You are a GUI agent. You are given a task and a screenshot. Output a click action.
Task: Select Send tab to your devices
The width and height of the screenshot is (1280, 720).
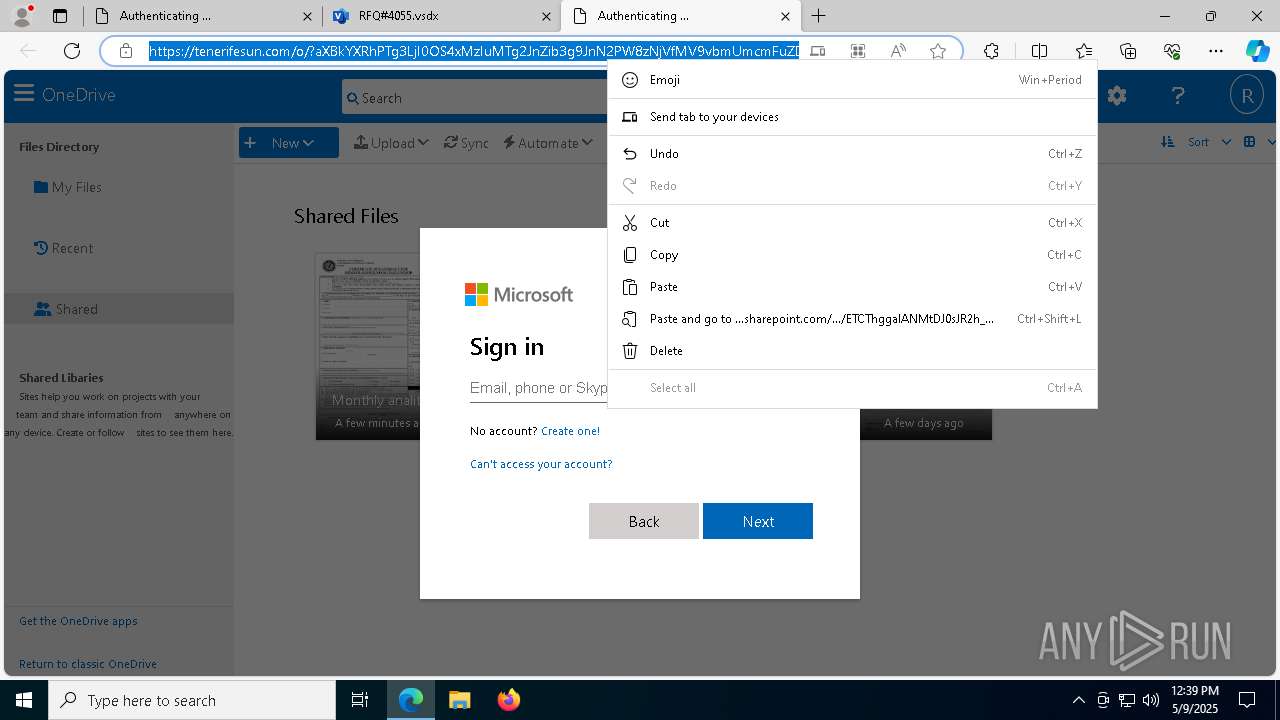click(x=852, y=117)
